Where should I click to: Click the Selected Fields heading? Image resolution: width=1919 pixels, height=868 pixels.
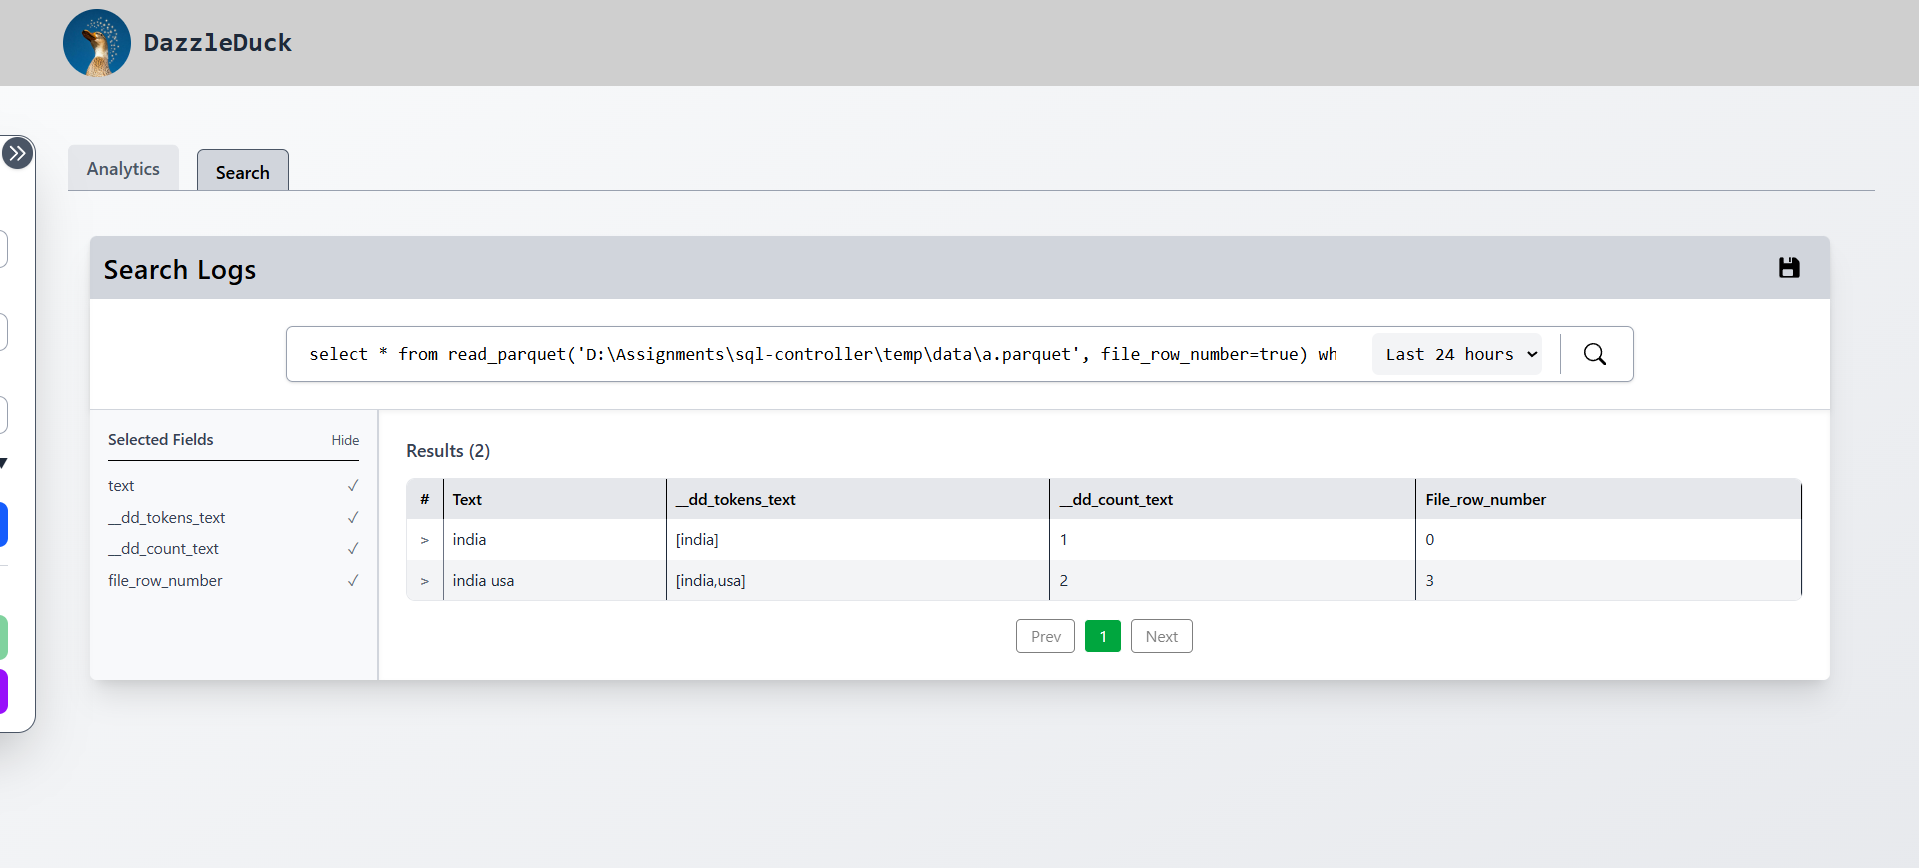(x=161, y=440)
